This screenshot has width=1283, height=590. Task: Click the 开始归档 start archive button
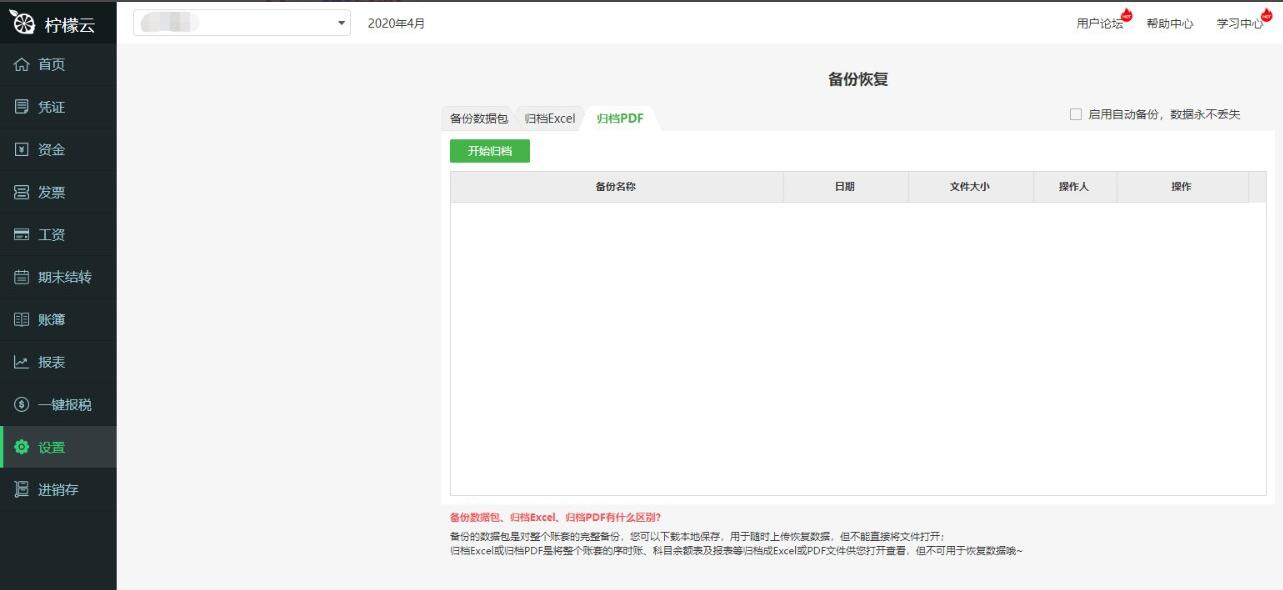tap(489, 150)
